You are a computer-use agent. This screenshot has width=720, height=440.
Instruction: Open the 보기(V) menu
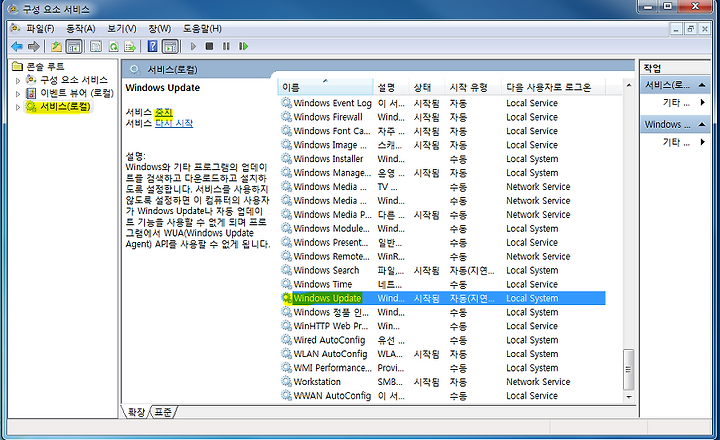click(x=122, y=28)
